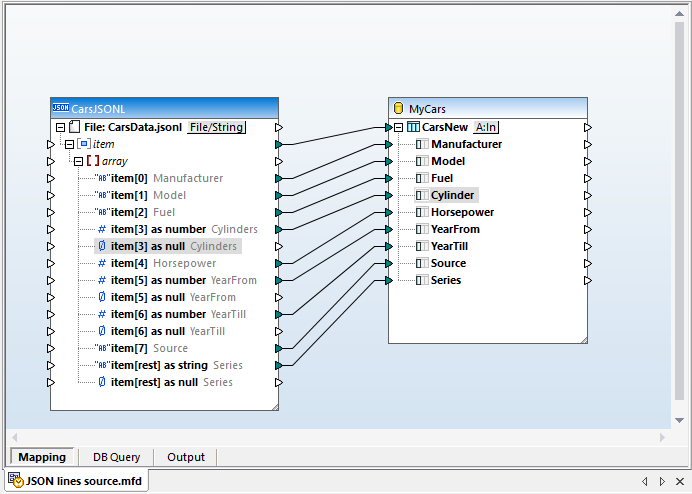Click the database icon in MyCars header
Viewport: 692px width, 494px height.
click(x=398, y=108)
